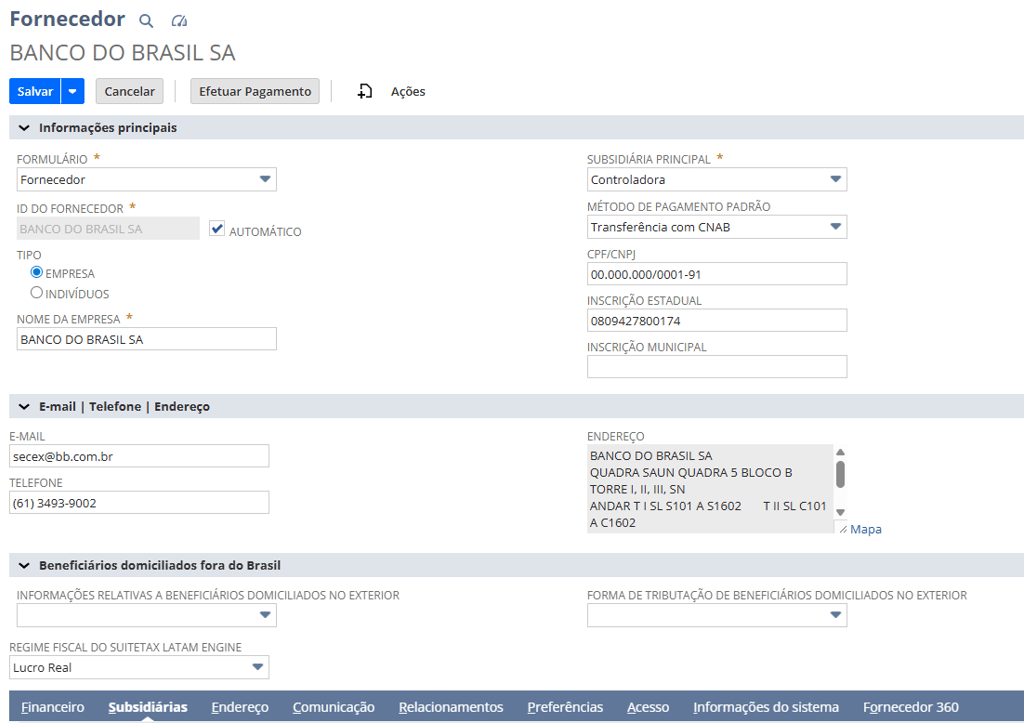The width and height of the screenshot is (1024, 723).
Task: Click inside the Endereço text area
Action: click(710, 489)
